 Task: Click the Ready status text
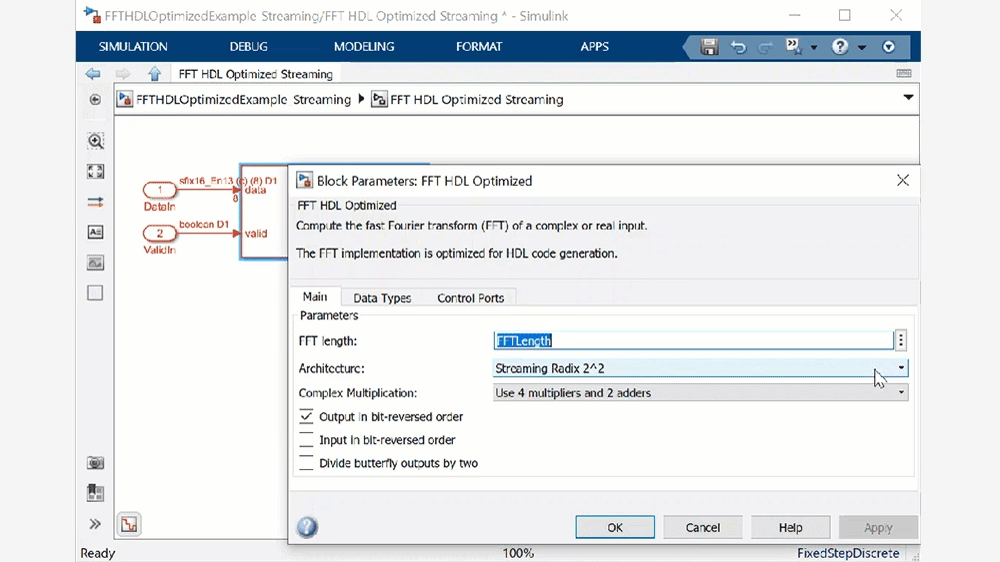pyautogui.click(x=98, y=553)
